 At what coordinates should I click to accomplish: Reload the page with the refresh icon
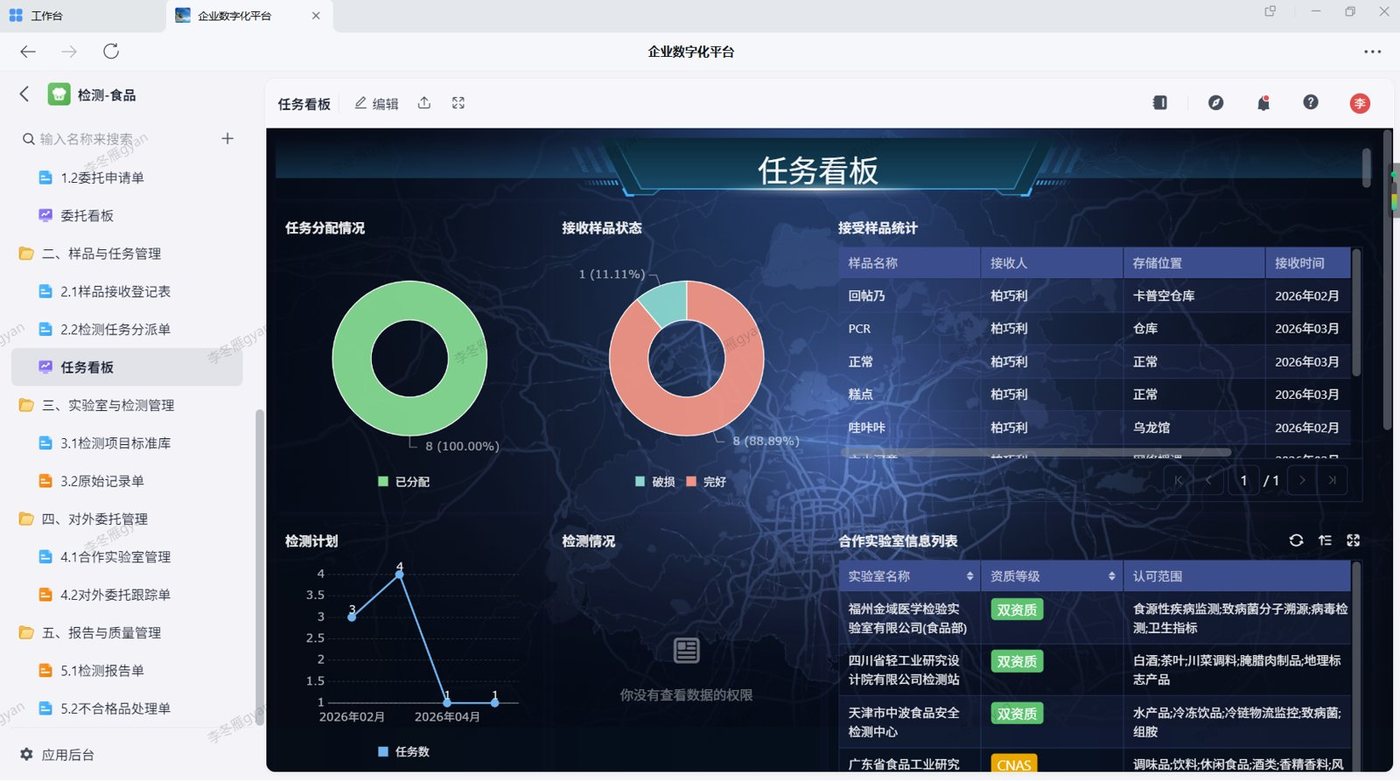(111, 52)
